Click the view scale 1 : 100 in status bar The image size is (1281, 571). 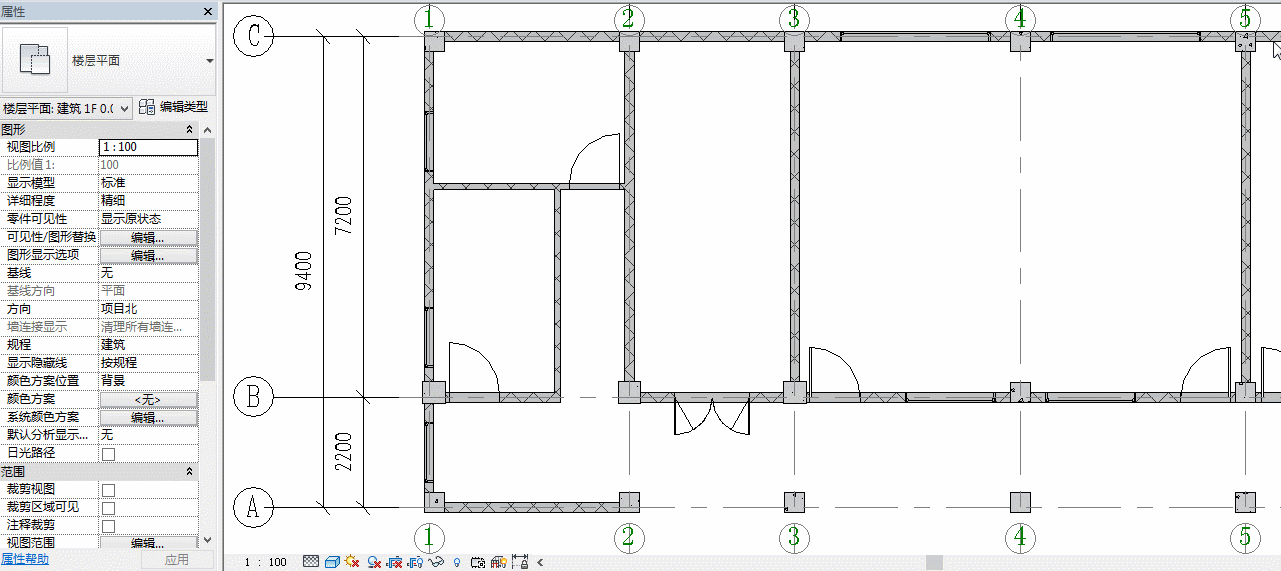[x=266, y=562]
